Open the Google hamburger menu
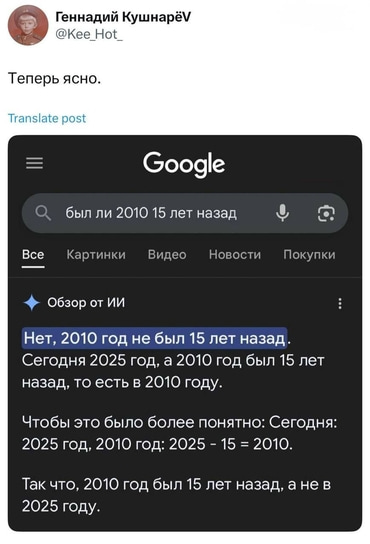The image size is (370, 544). coord(34,163)
